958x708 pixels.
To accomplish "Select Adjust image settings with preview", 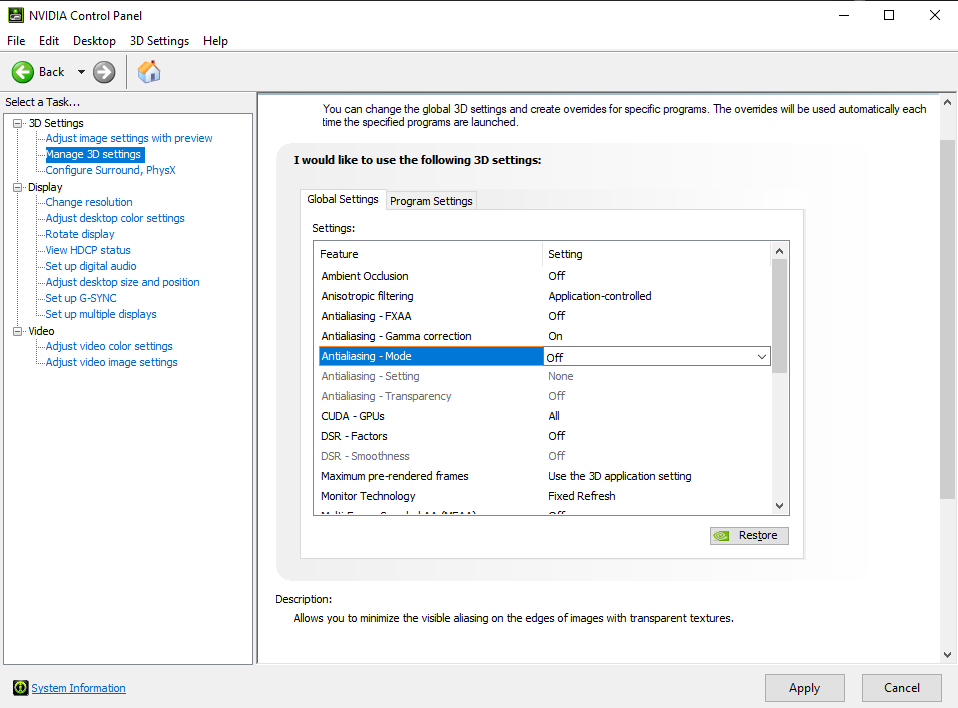I will (x=129, y=138).
